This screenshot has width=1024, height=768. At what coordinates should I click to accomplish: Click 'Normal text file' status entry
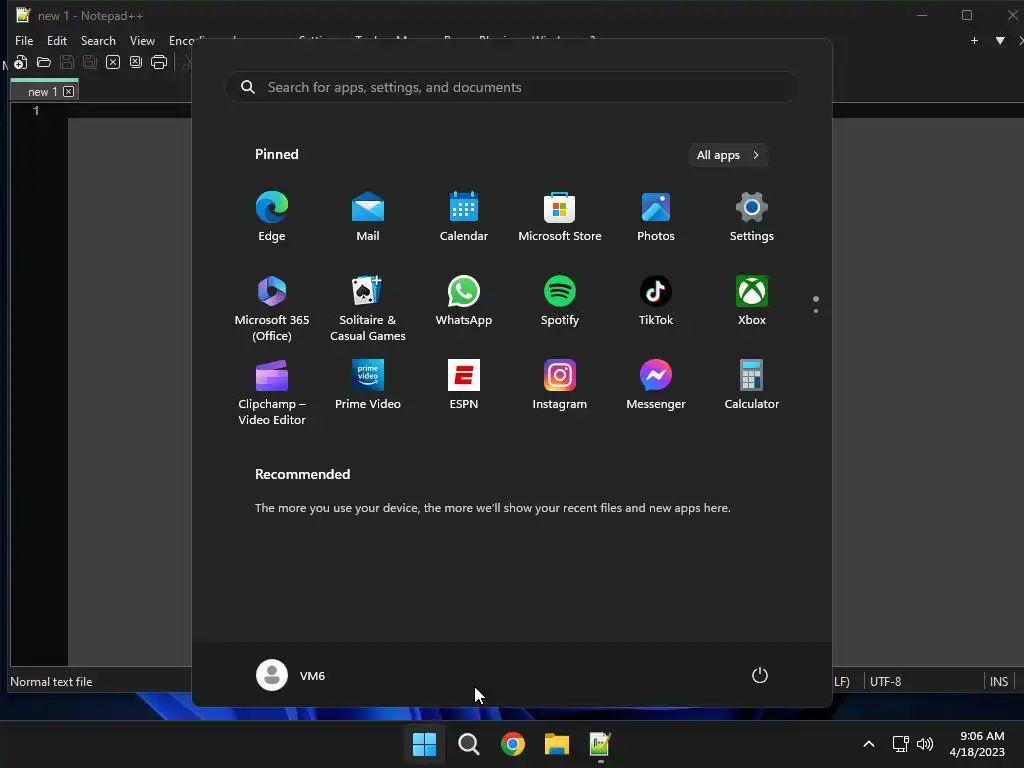click(x=51, y=681)
